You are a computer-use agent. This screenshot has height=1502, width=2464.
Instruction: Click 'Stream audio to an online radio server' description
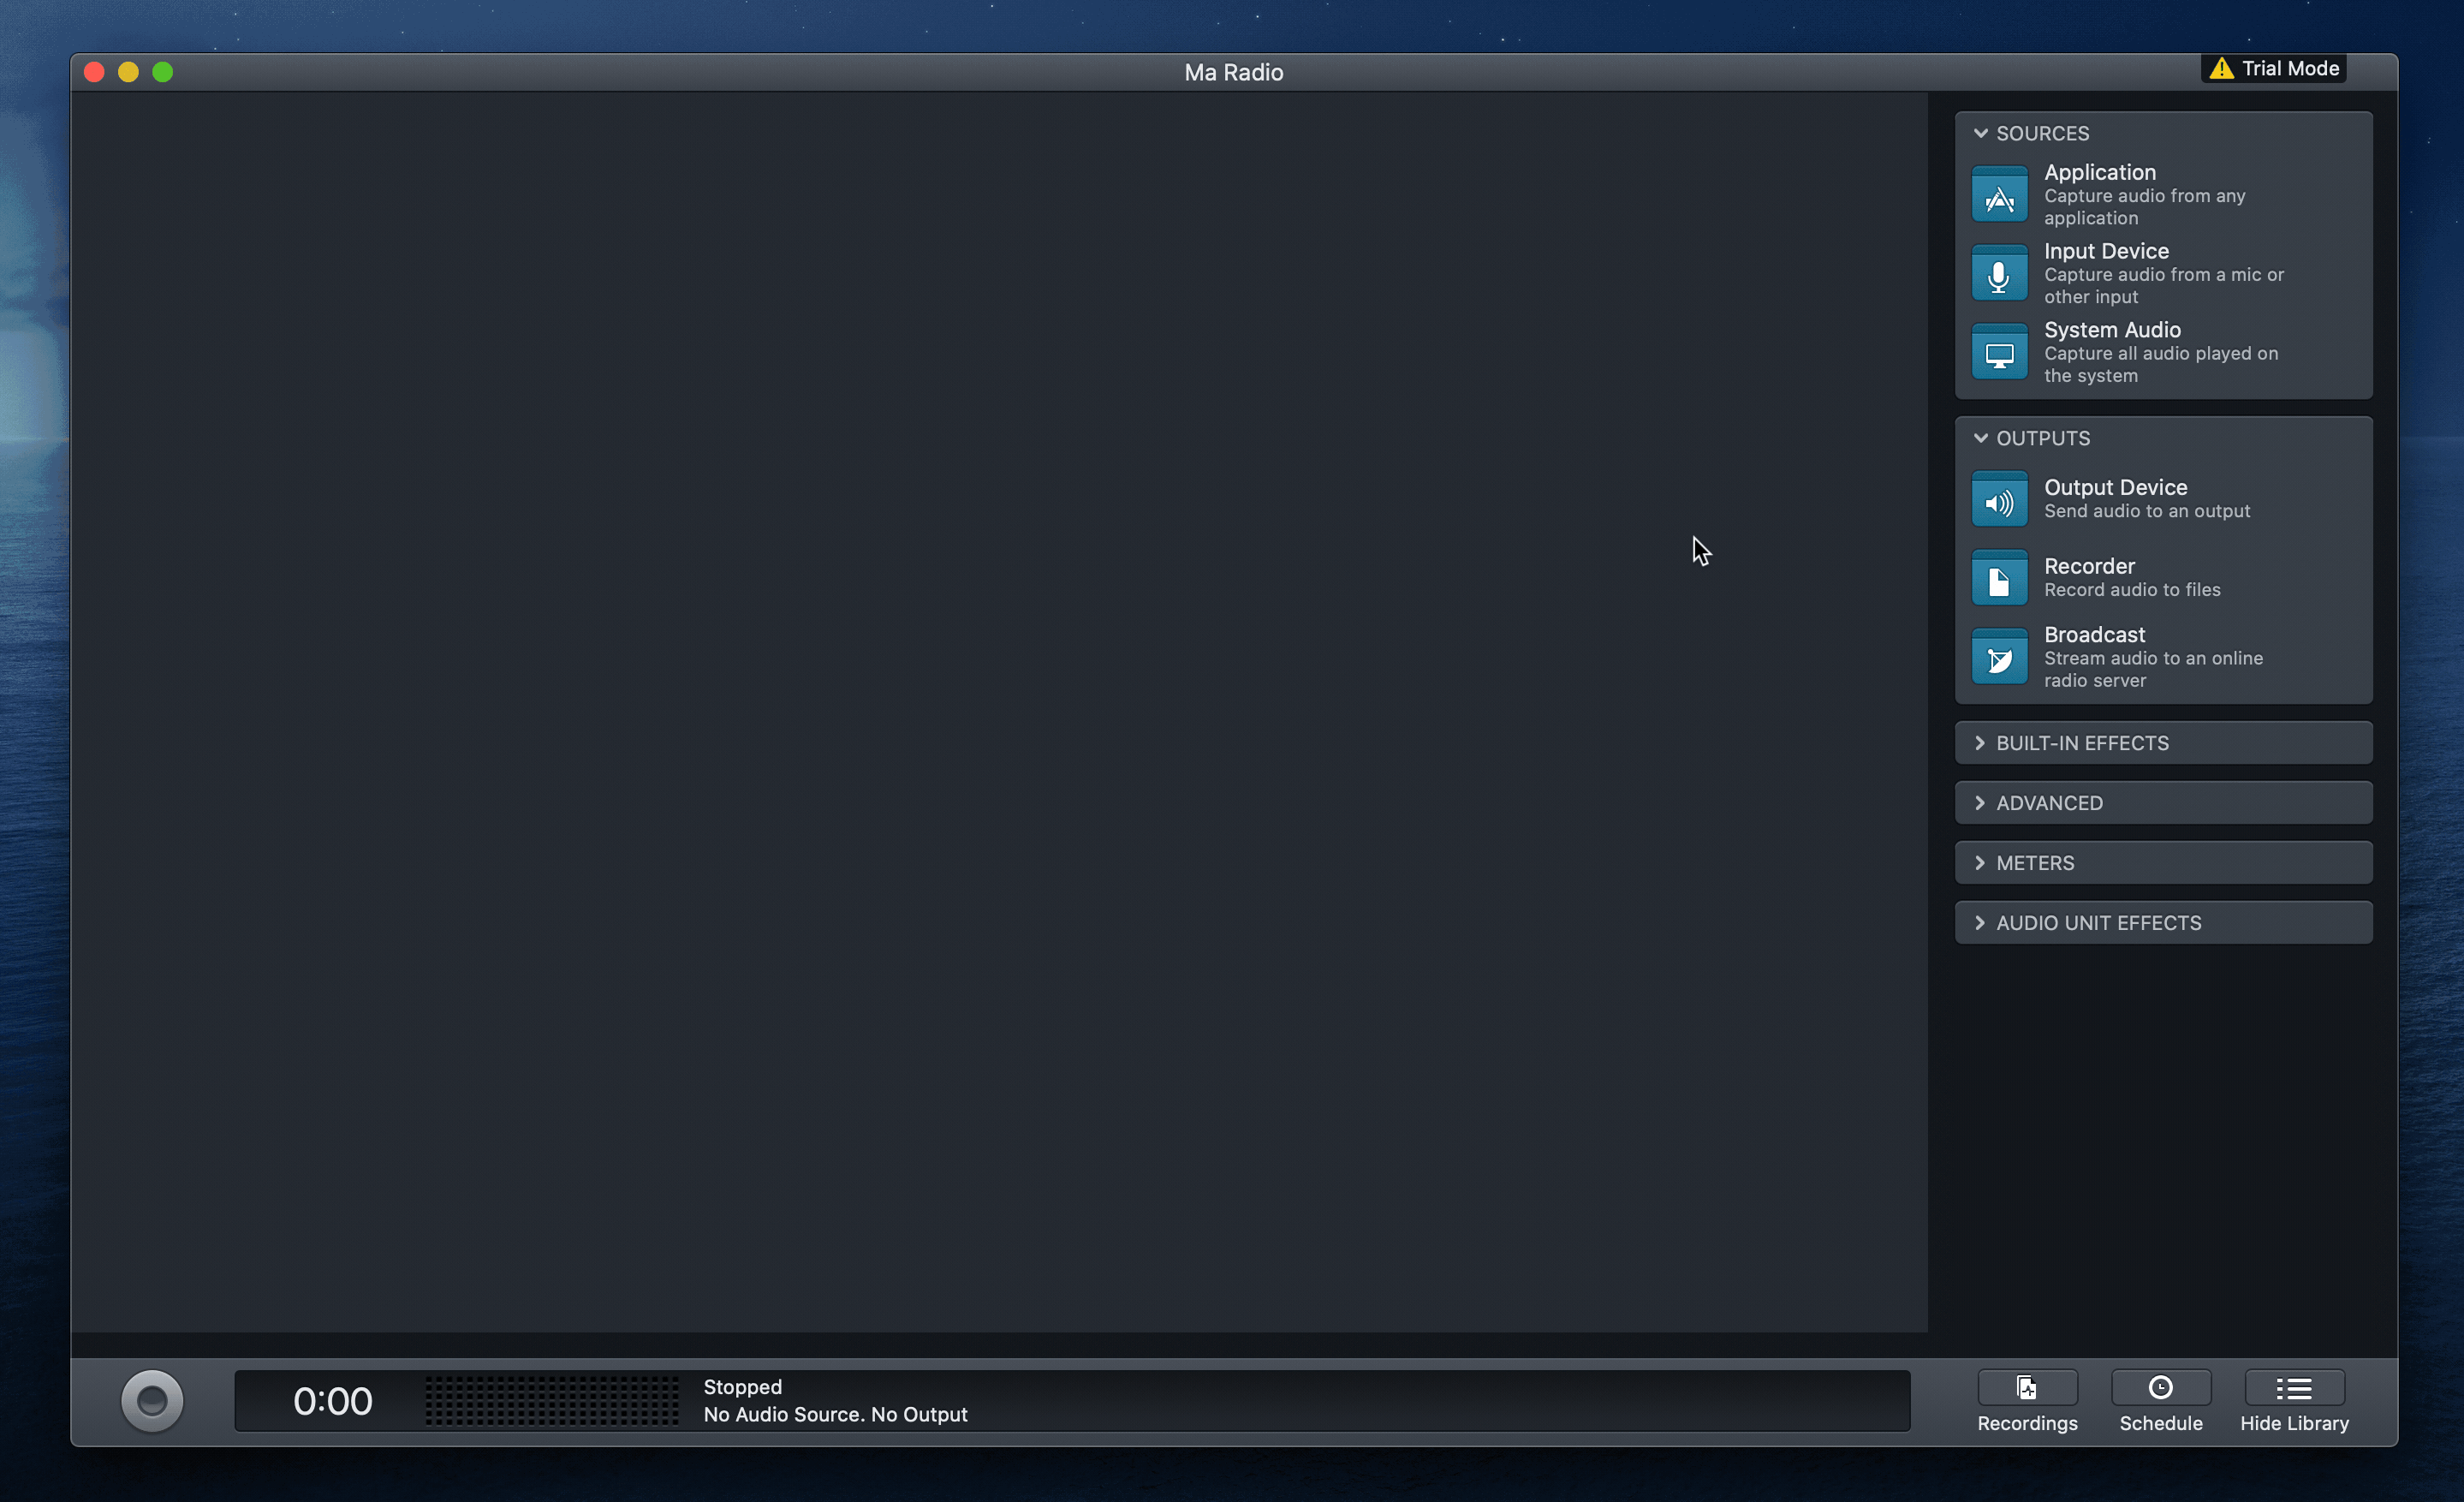point(2153,669)
